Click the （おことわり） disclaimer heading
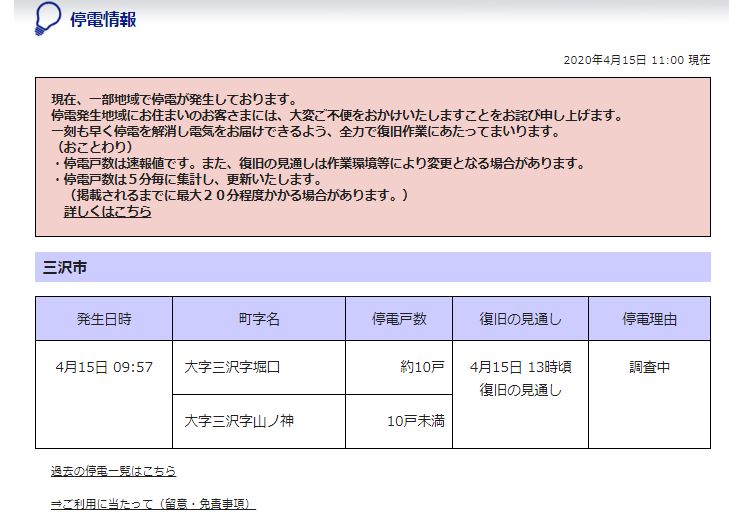 point(94,147)
